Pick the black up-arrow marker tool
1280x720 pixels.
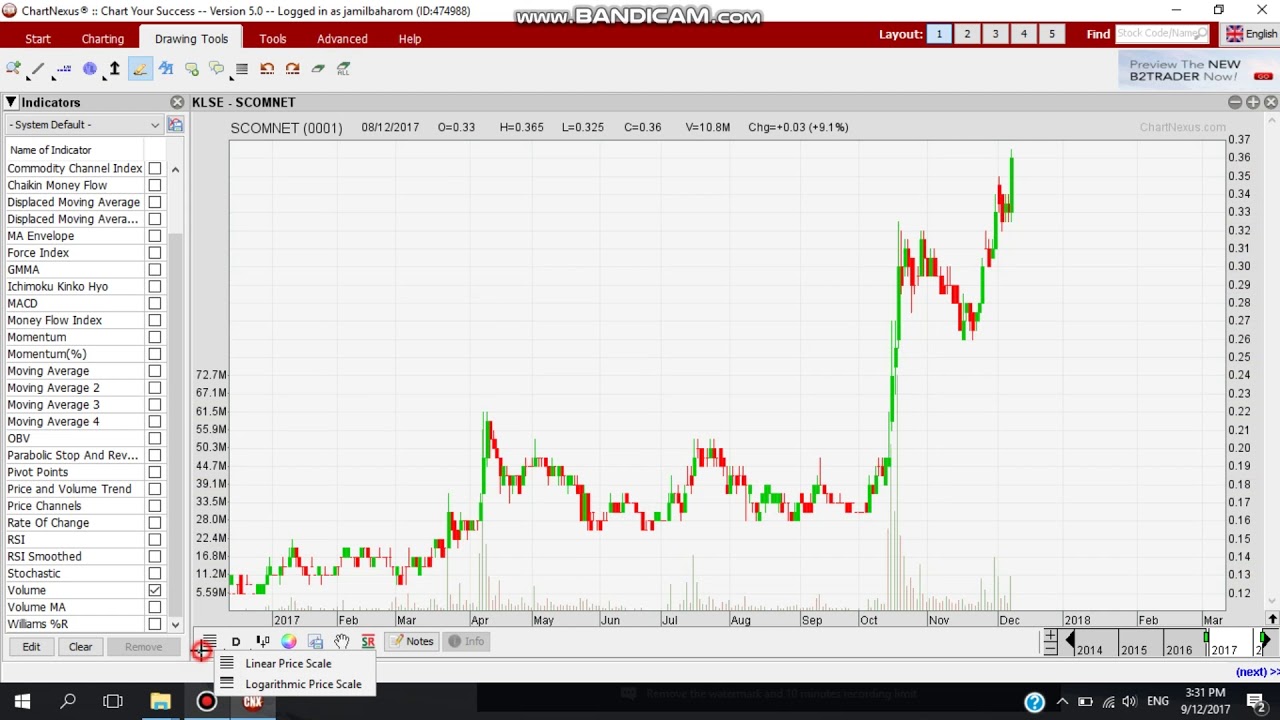(x=114, y=69)
